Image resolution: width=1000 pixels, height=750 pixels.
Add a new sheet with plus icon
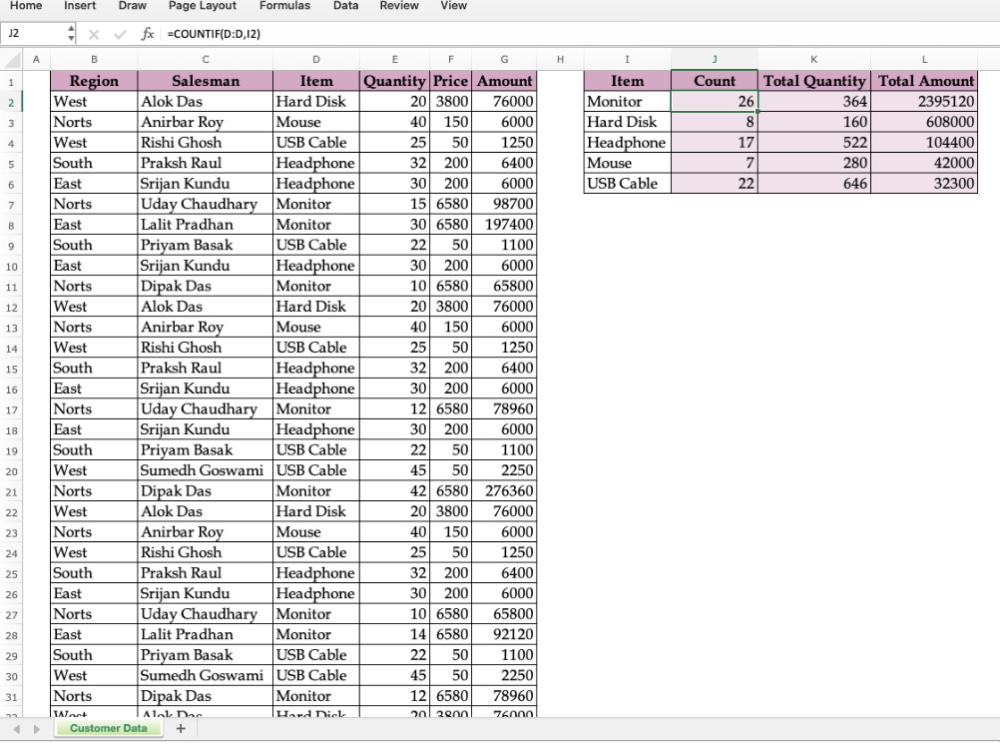(x=180, y=728)
